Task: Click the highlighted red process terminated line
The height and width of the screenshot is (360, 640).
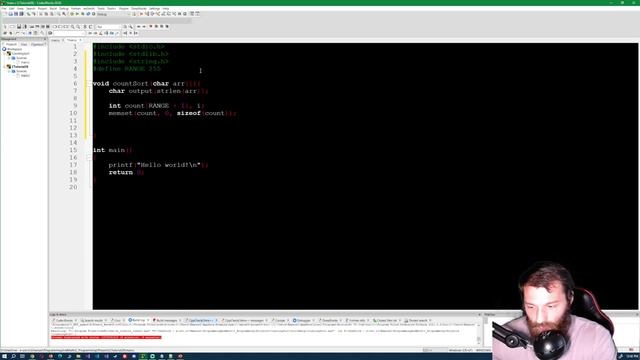Action: click(x=106, y=337)
